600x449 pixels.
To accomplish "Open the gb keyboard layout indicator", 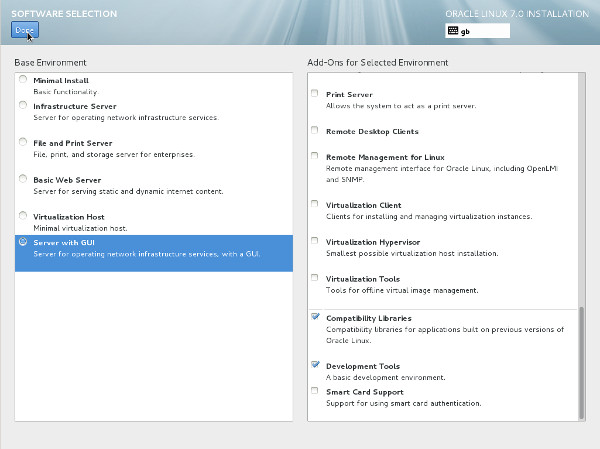I will 477,31.
